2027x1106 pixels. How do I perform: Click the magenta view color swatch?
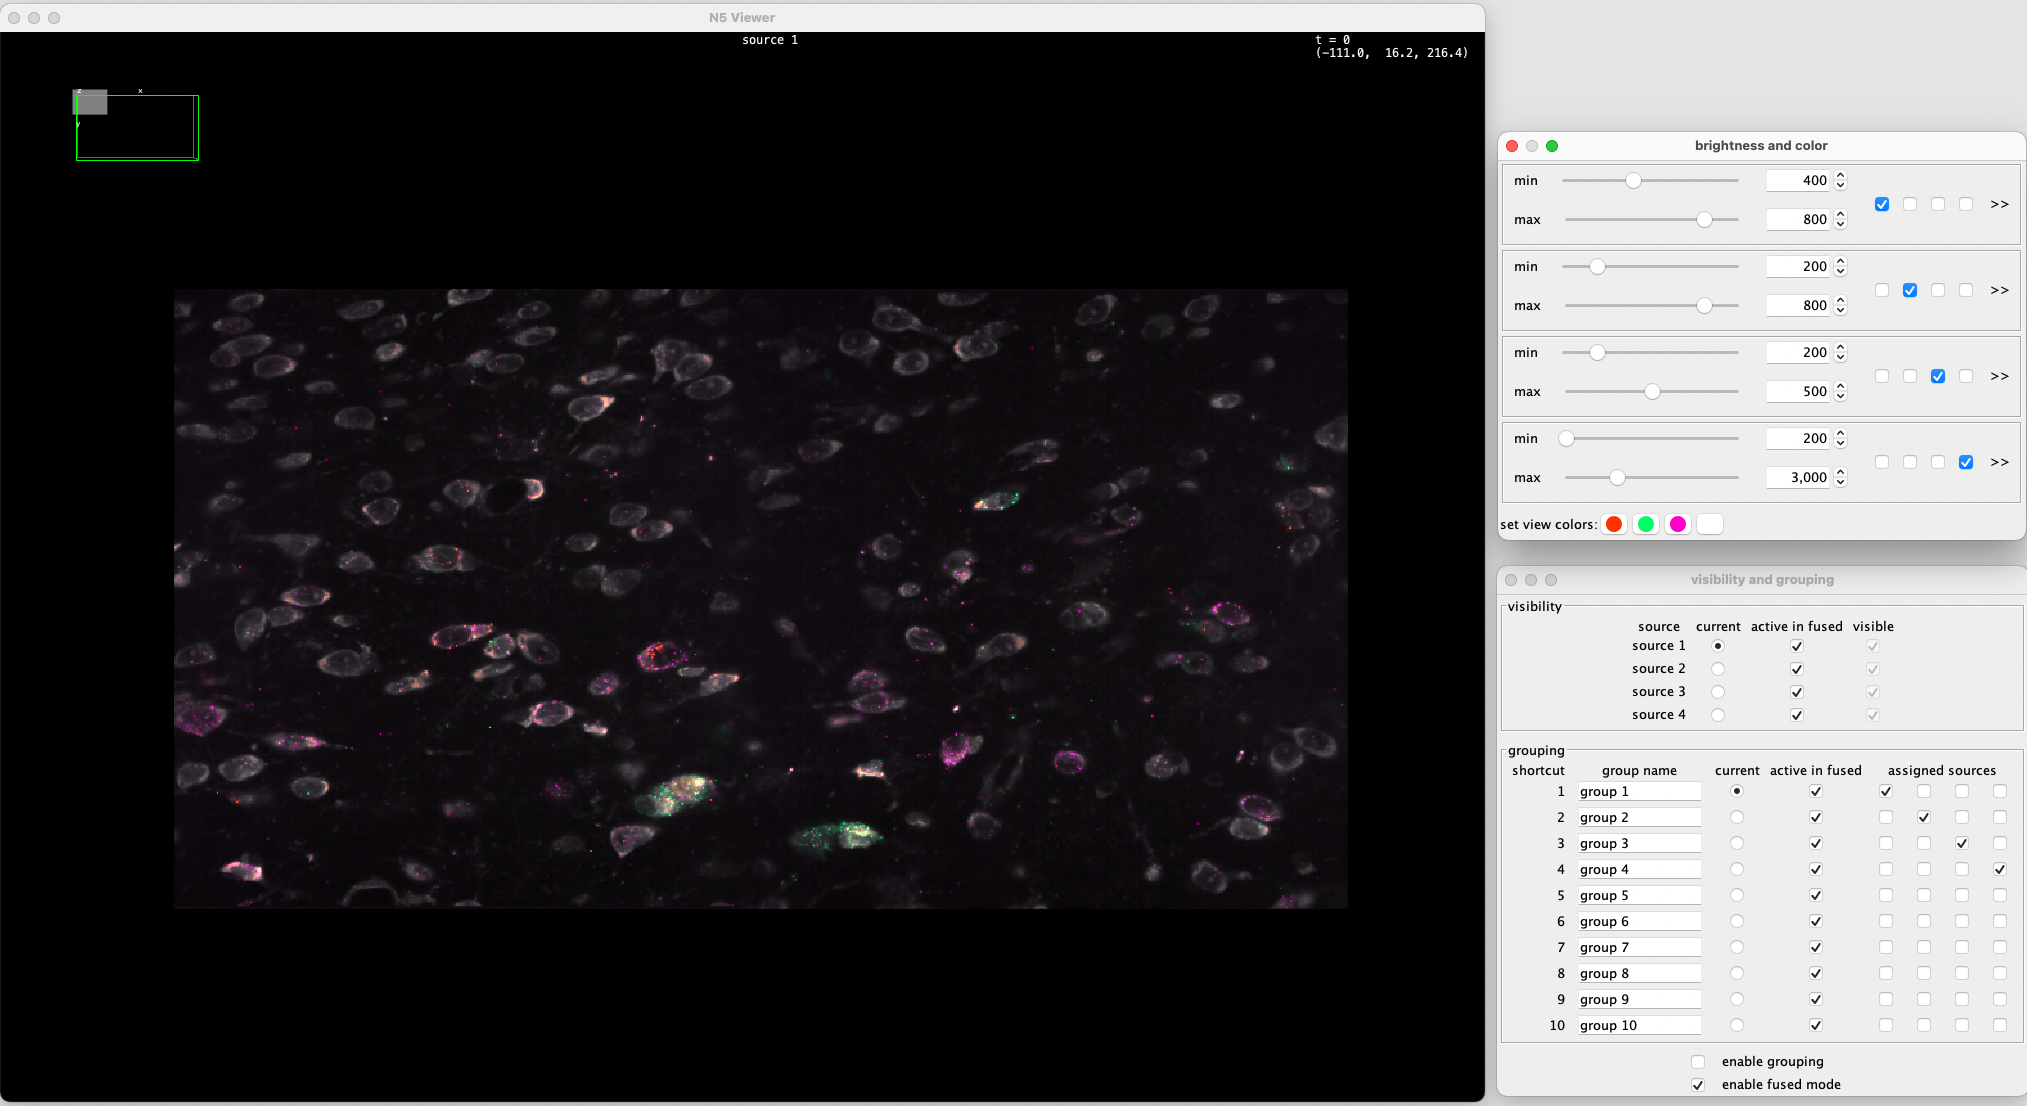coord(1678,524)
